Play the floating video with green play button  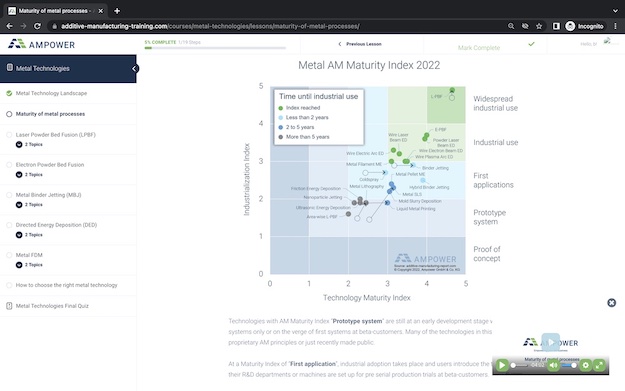502,365
